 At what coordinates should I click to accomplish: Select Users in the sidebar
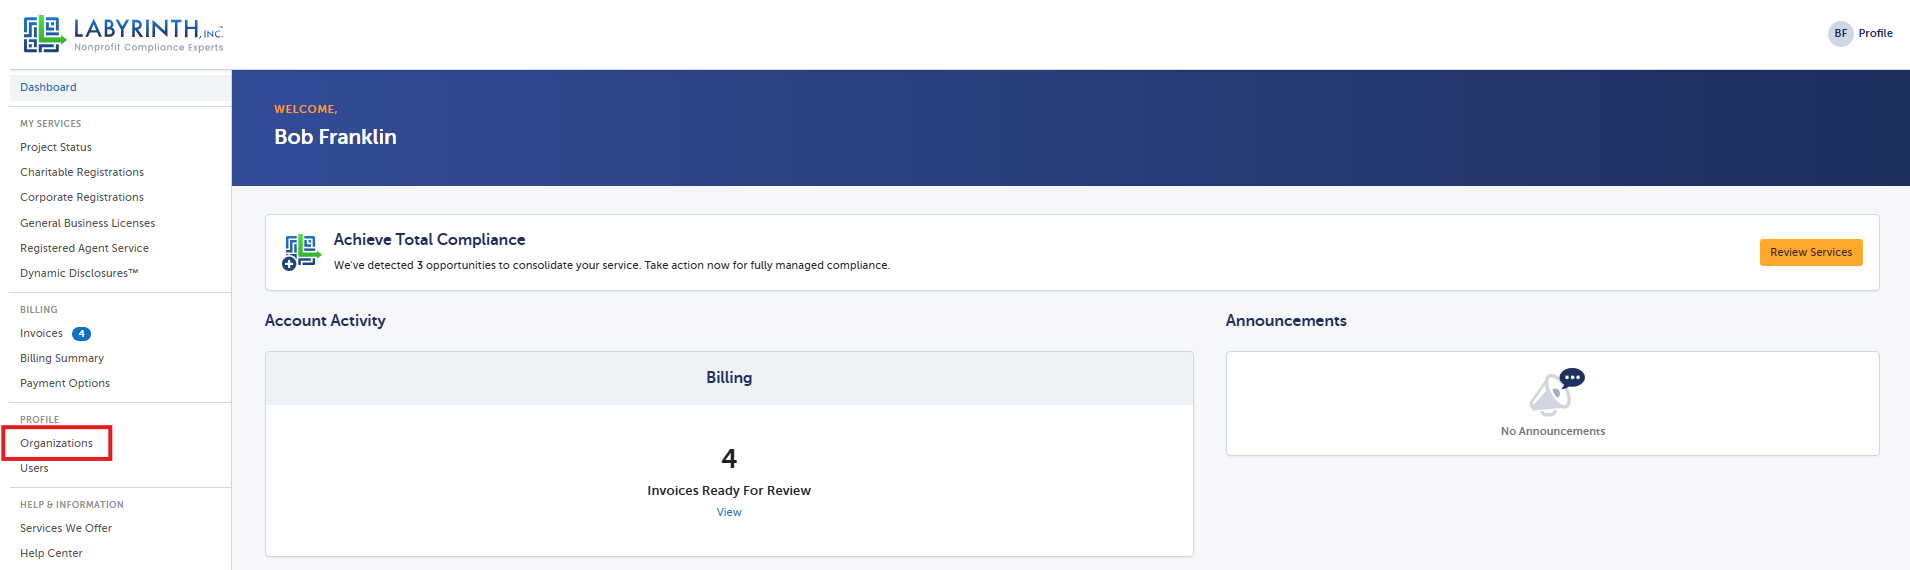pos(34,468)
